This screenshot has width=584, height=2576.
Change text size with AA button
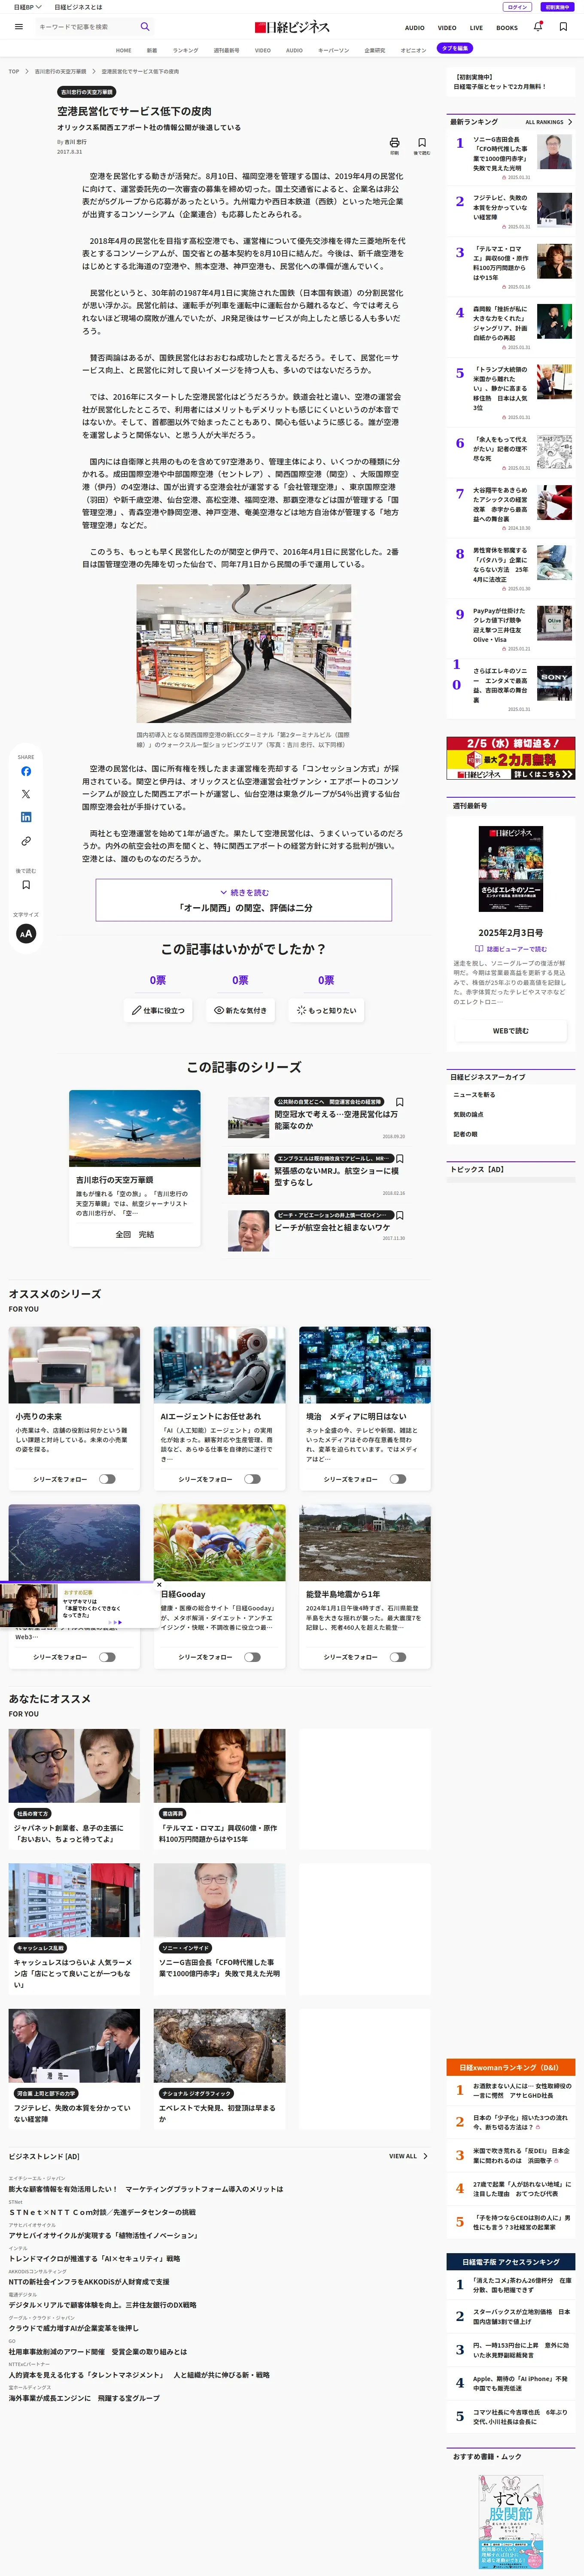[x=26, y=933]
